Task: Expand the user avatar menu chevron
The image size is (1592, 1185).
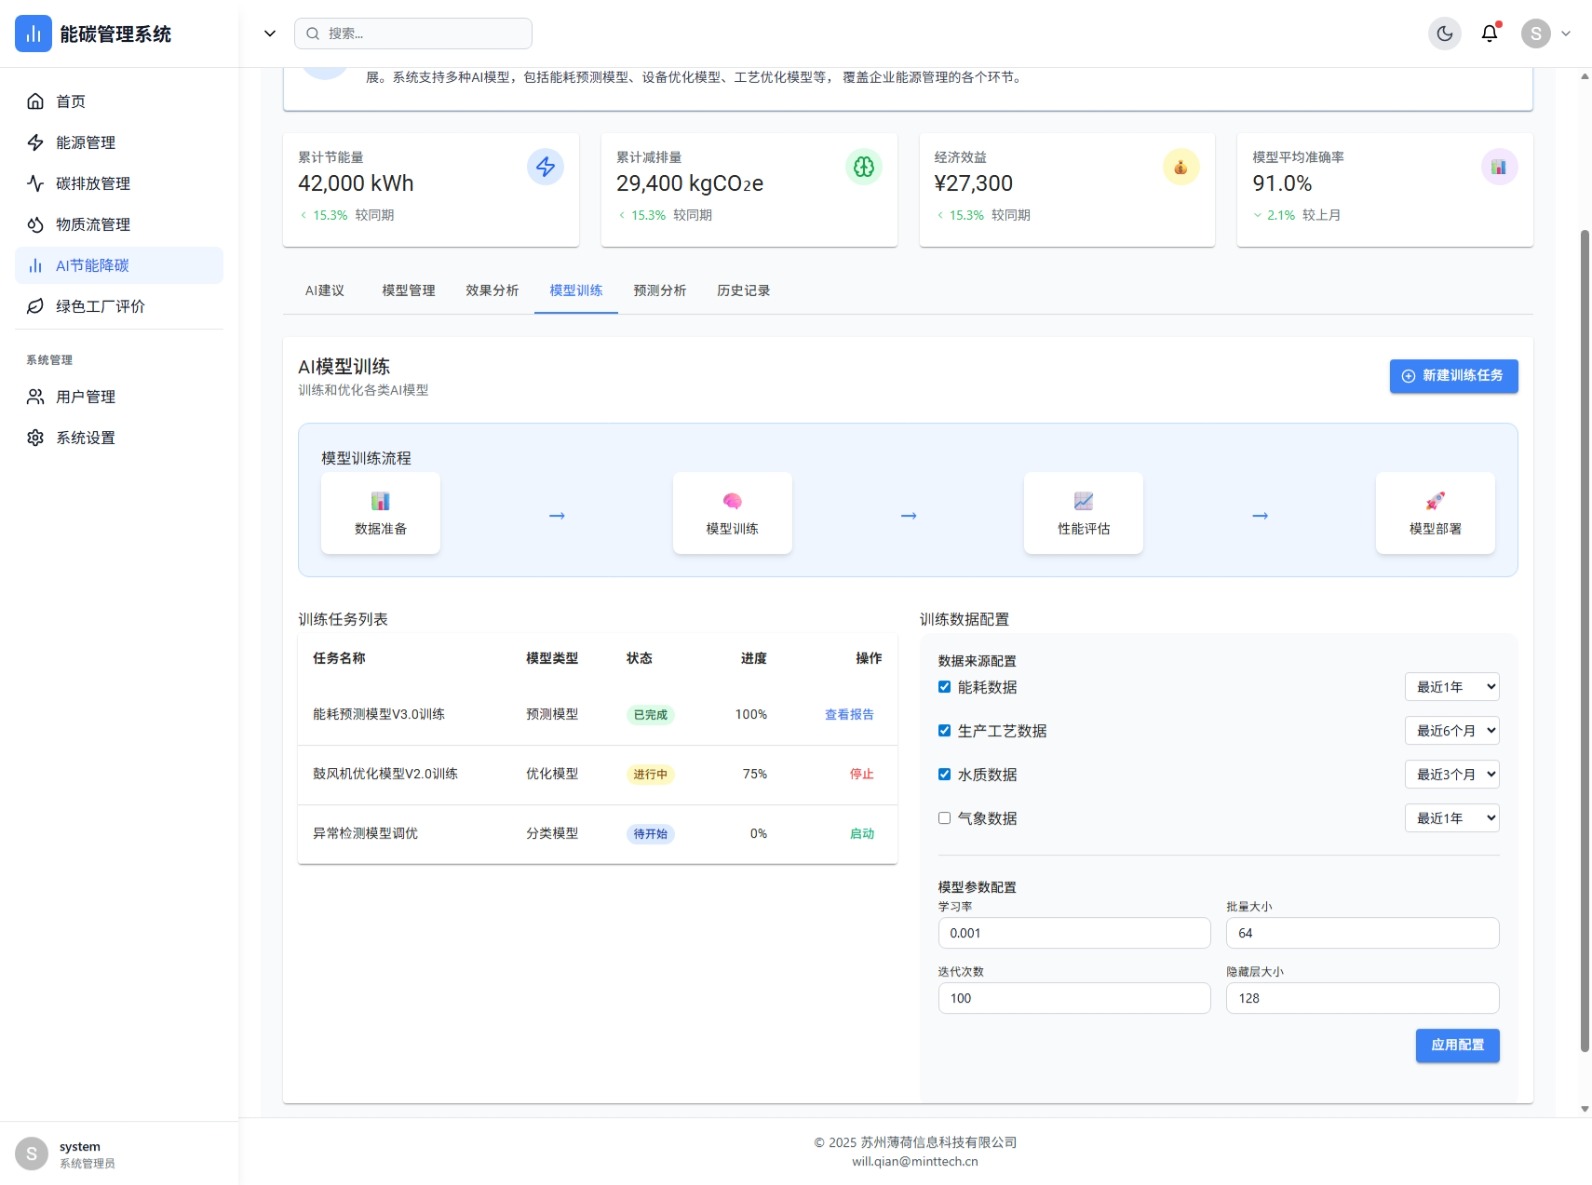Action: pos(1566,34)
